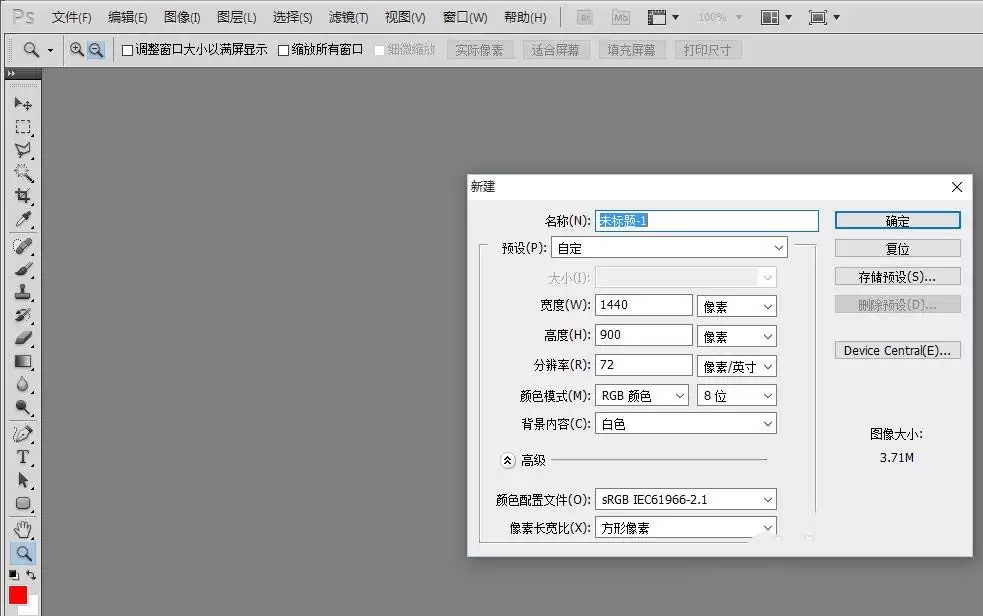Select the Clone Stamp tool
This screenshot has width=983, height=616.
coord(22,292)
